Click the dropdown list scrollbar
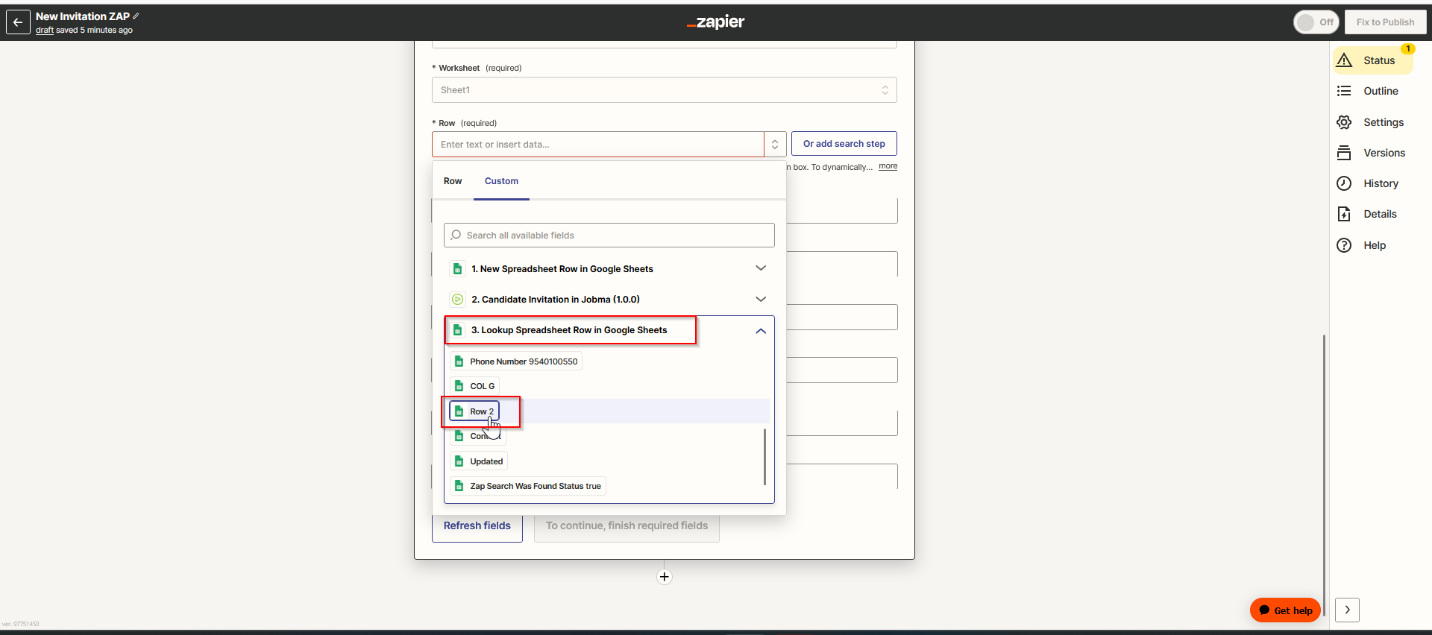1432x635 pixels. 765,456
